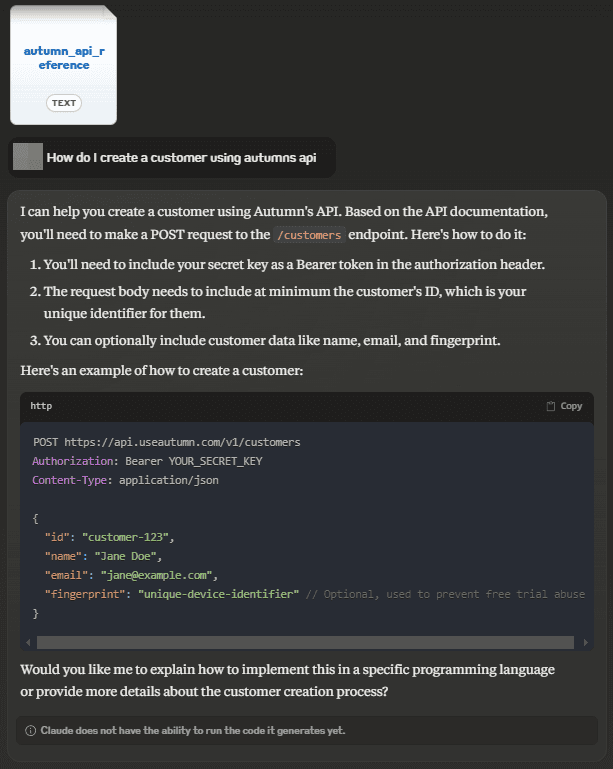Open the autumn_api_reference text attachment
This screenshot has width=613, height=769.
click(63, 65)
